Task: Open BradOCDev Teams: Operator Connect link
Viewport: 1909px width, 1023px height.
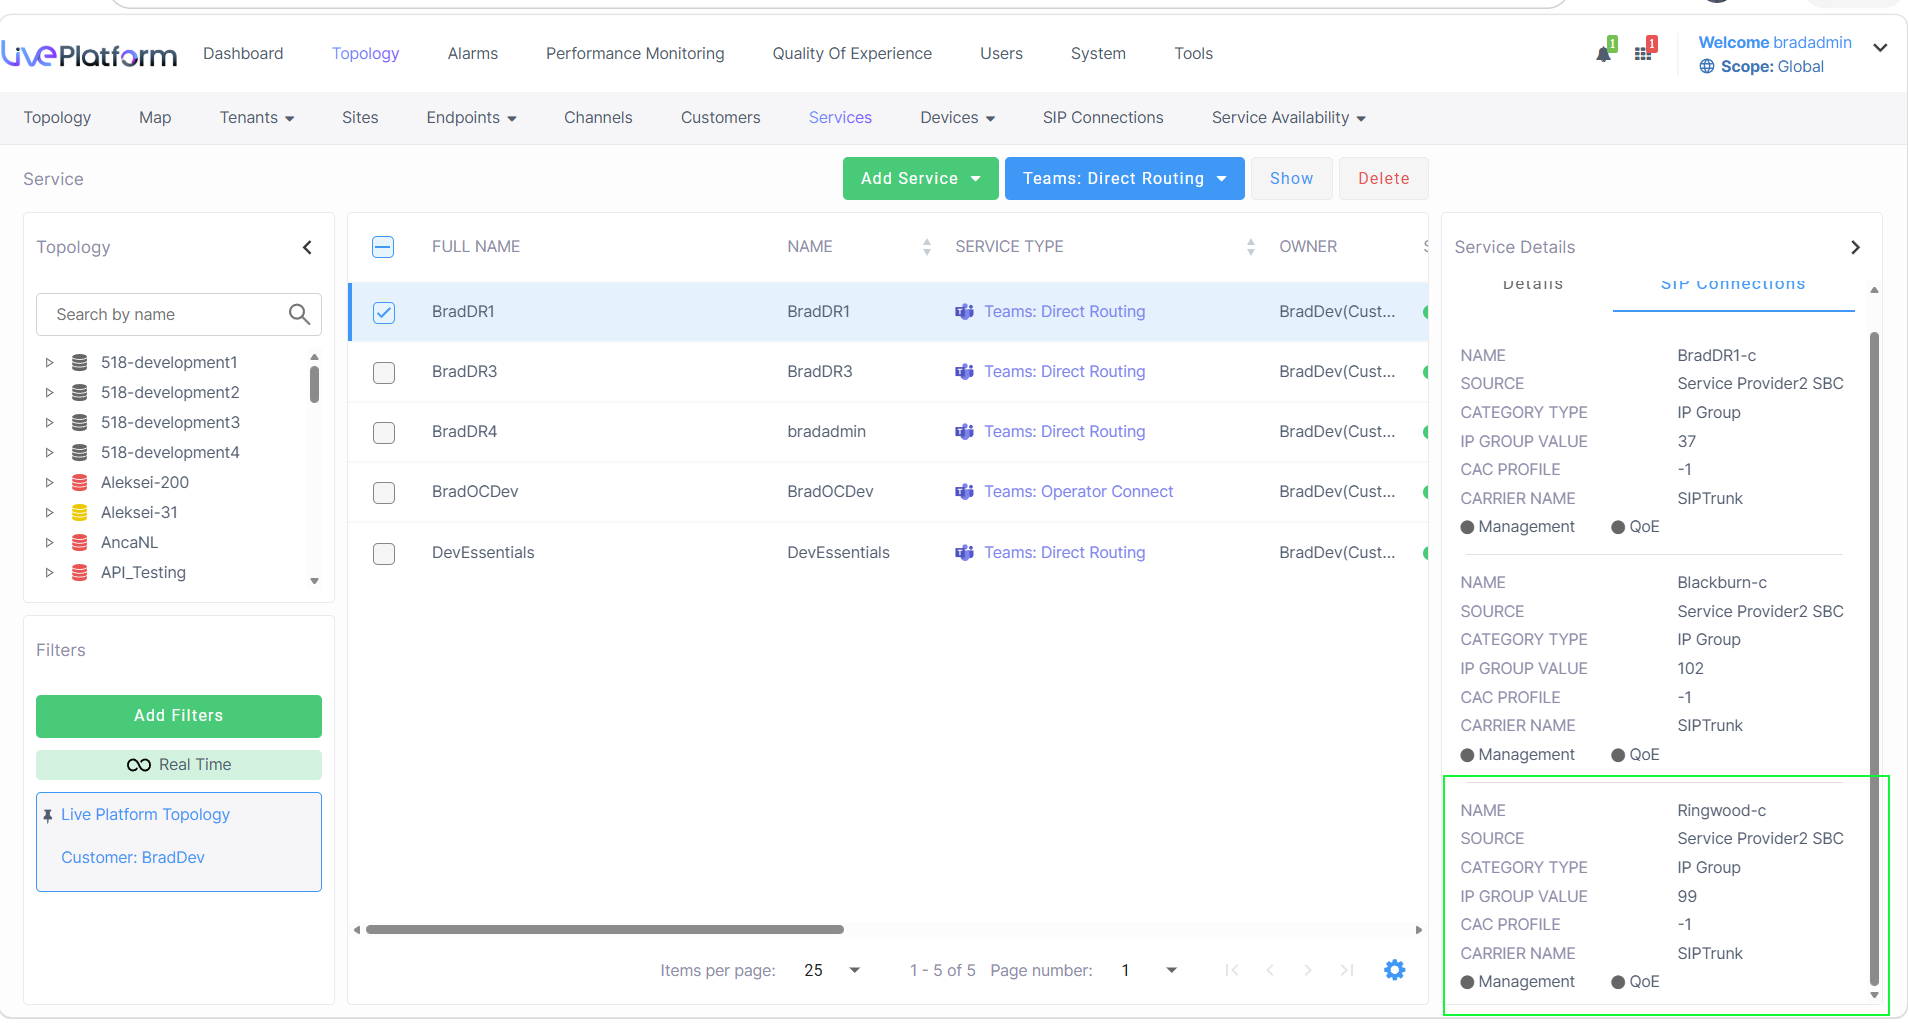Action: pyautogui.click(x=1079, y=492)
